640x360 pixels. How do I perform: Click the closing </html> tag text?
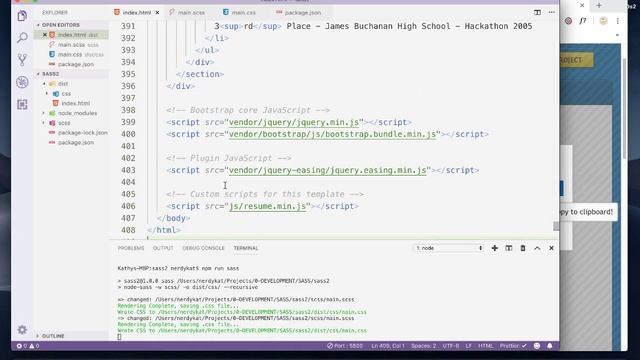(x=164, y=230)
